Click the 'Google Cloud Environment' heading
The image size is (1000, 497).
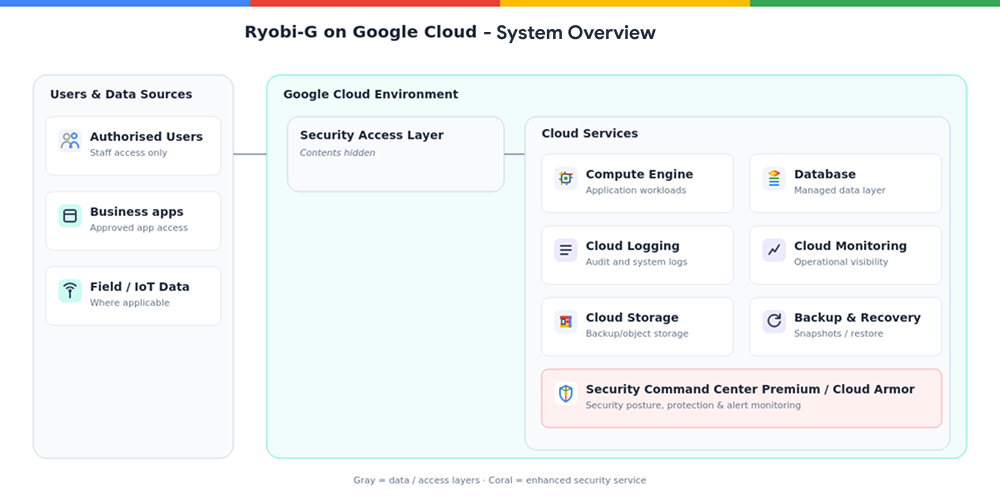(371, 94)
